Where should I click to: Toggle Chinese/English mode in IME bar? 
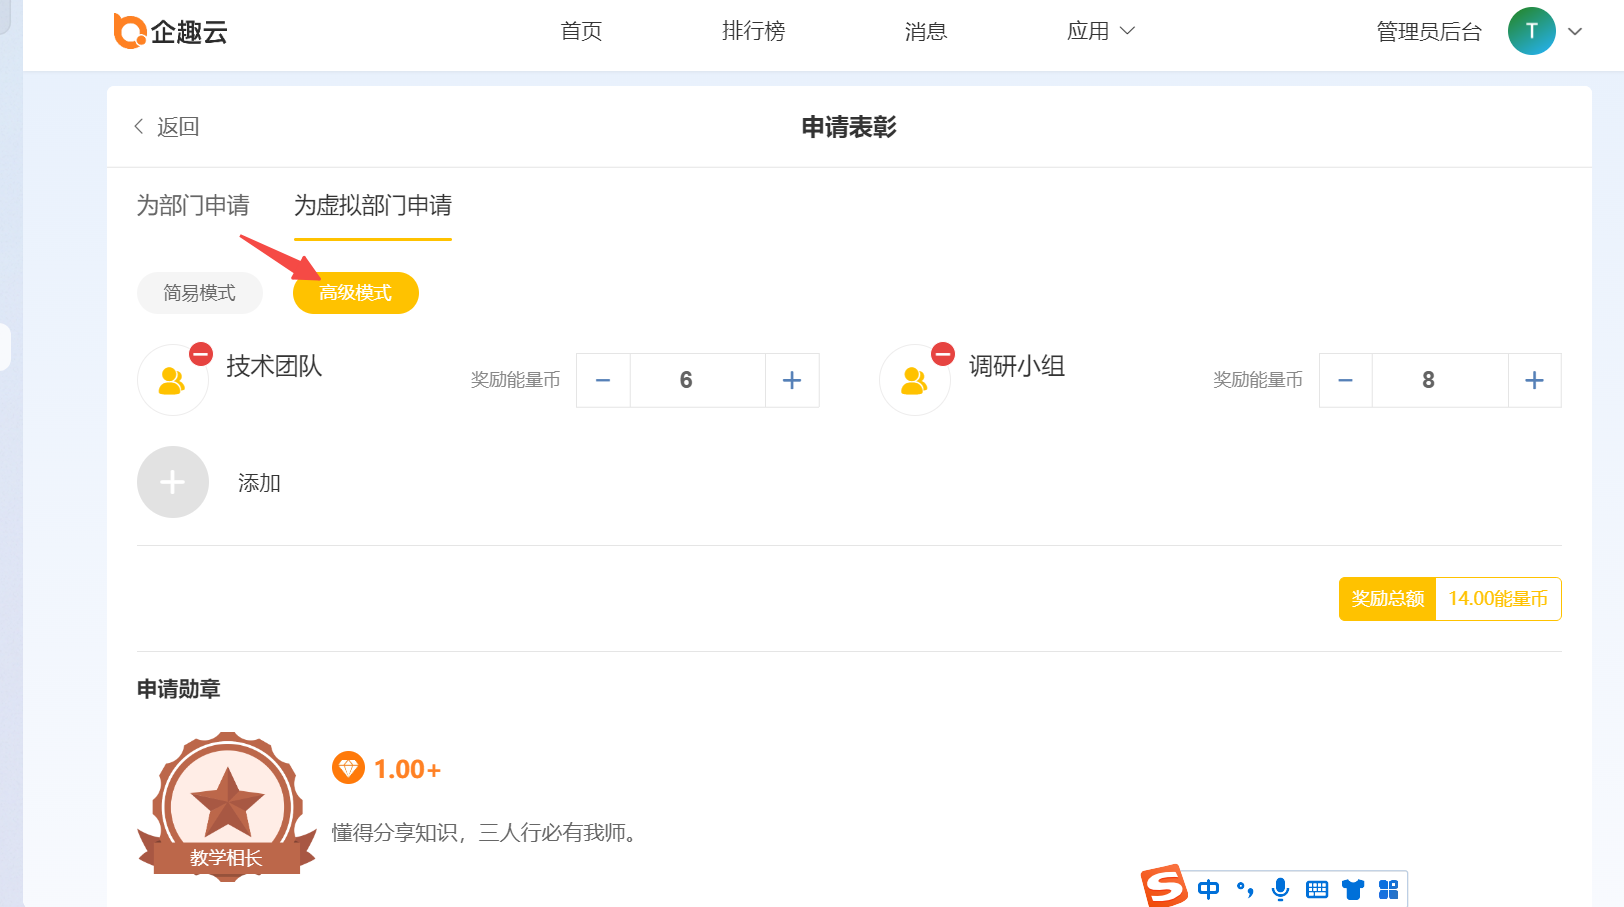click(x=1208, y=889)
